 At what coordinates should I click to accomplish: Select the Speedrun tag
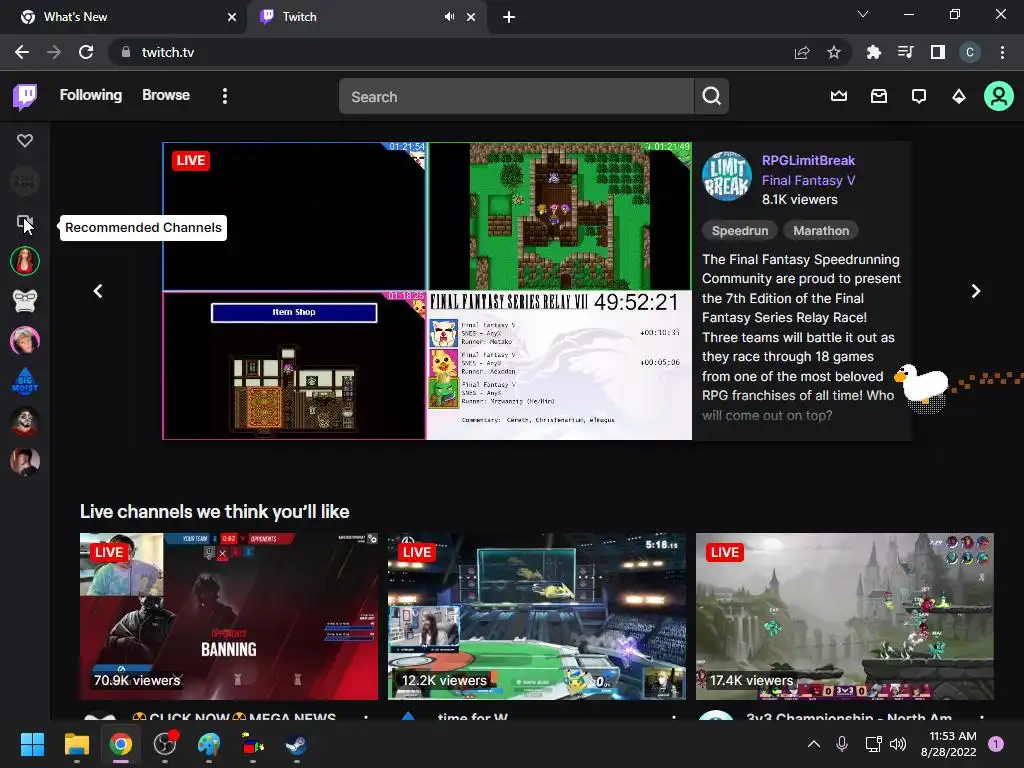[739, 231]
